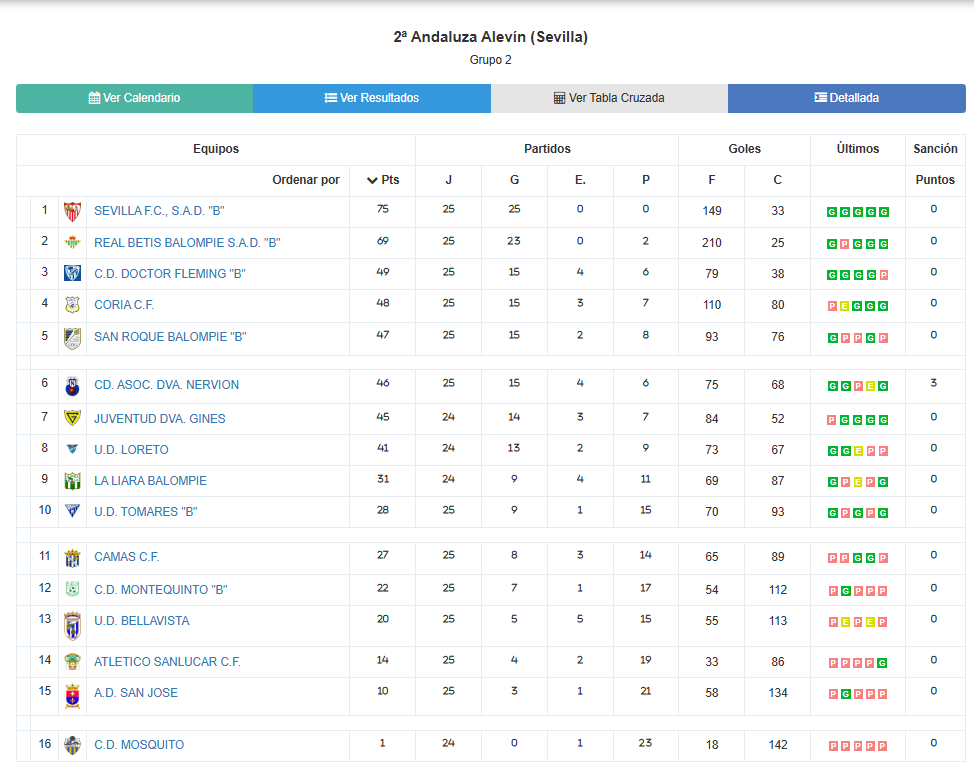This screenshot has height=774, width=974.
Task: Switch to Ver Tabla Cruzada view
Action: [x=609, y=98]
